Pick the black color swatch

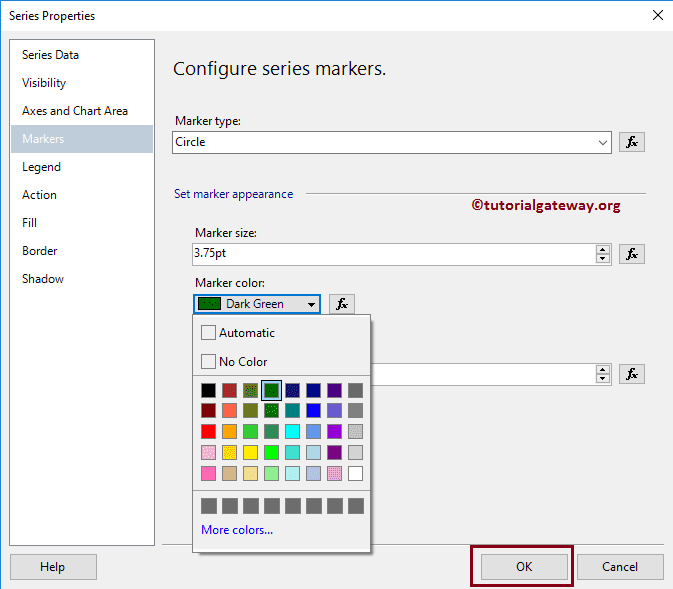[x=208, y=390]
